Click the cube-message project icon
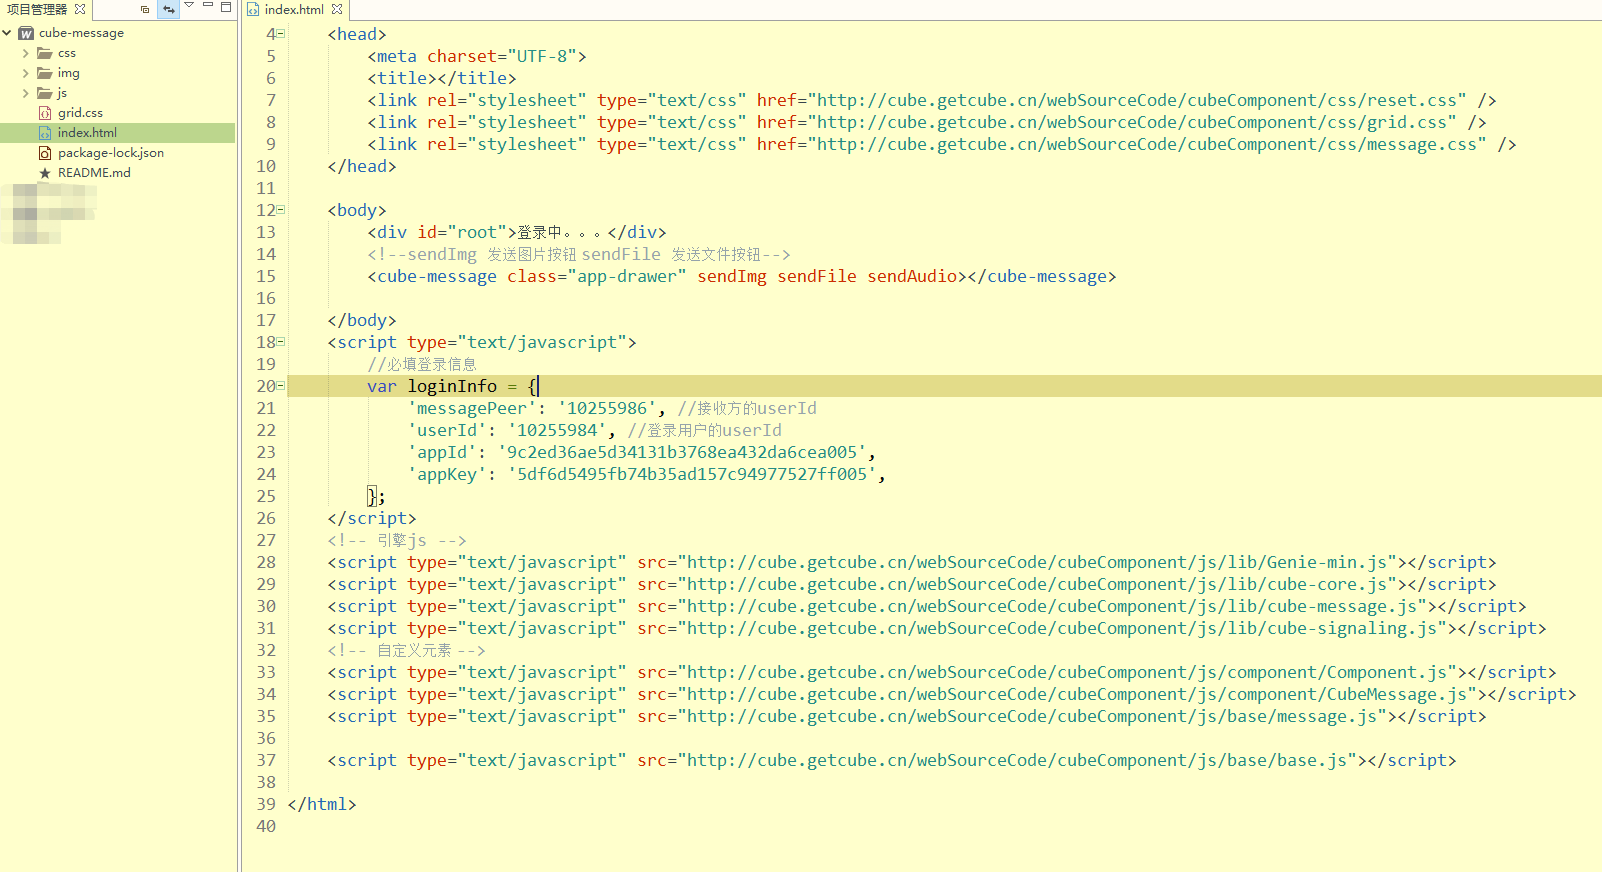1602x872 pixels. [x=26, y=33]
